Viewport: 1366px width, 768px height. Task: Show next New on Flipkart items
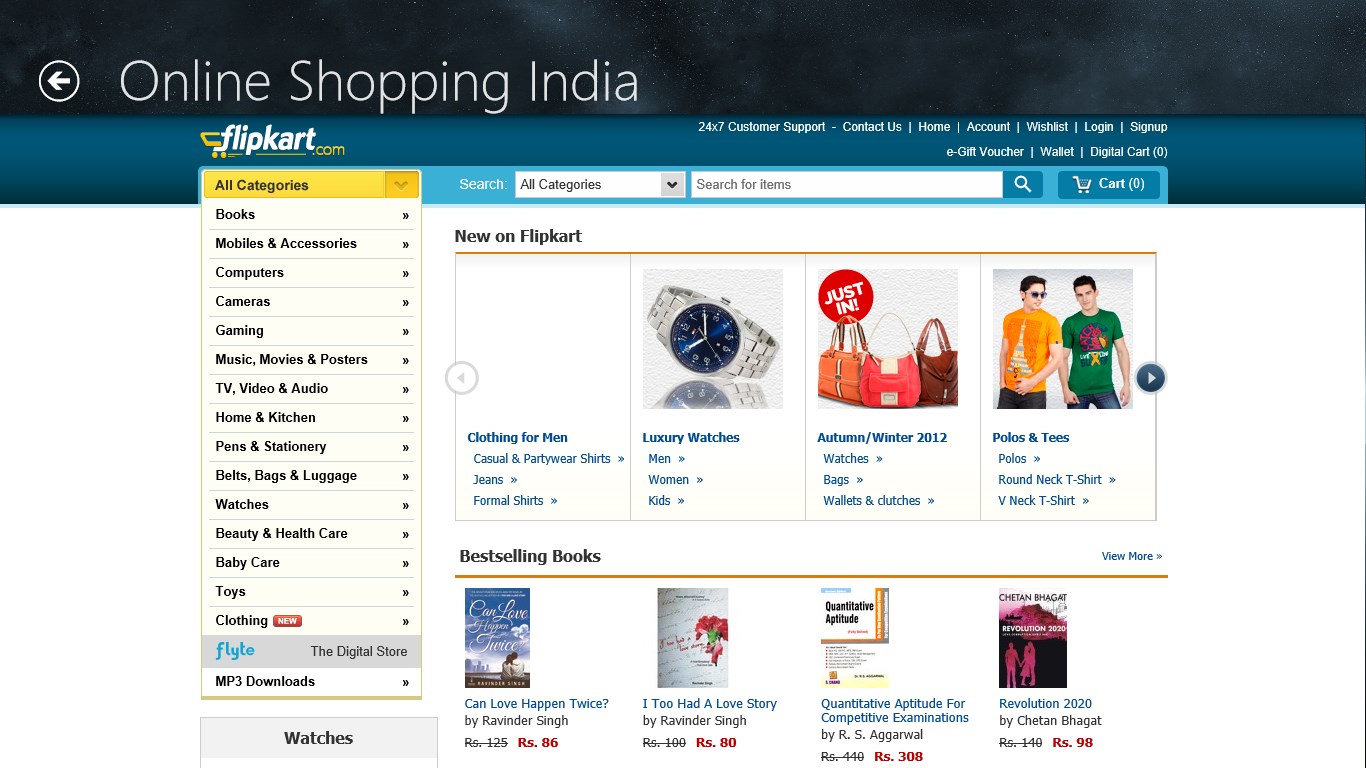(1151, 378)
